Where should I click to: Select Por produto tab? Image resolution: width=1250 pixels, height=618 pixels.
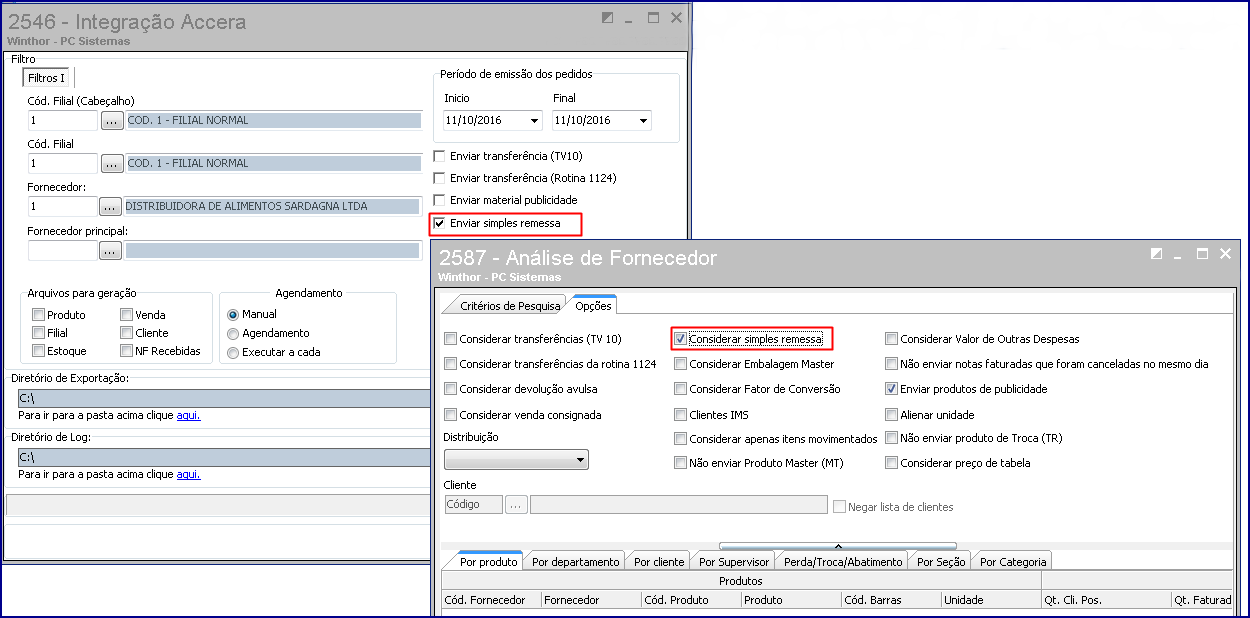pyautogui.click(x=488, y=561)
